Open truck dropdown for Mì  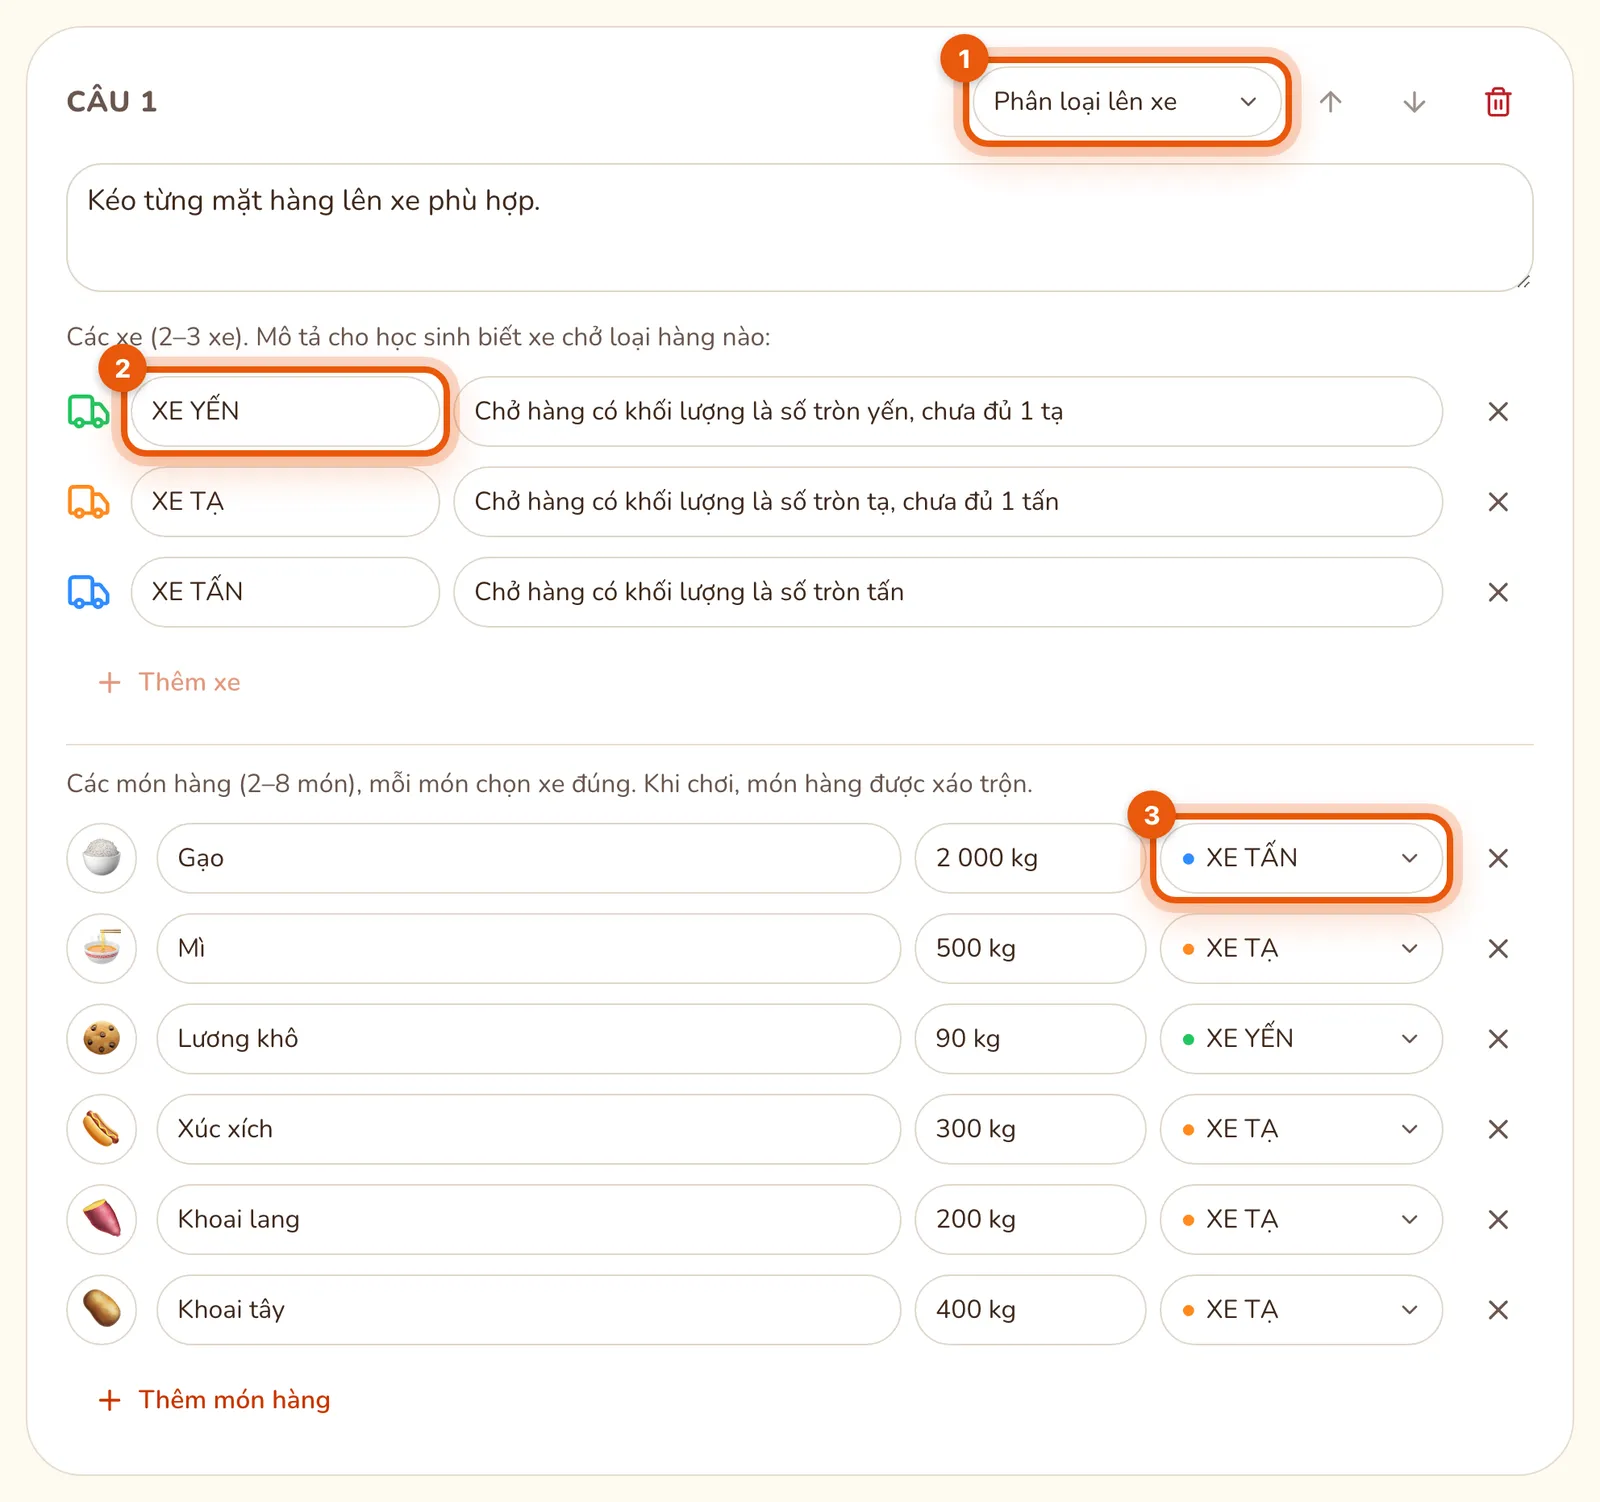[x=1301, y=949]
